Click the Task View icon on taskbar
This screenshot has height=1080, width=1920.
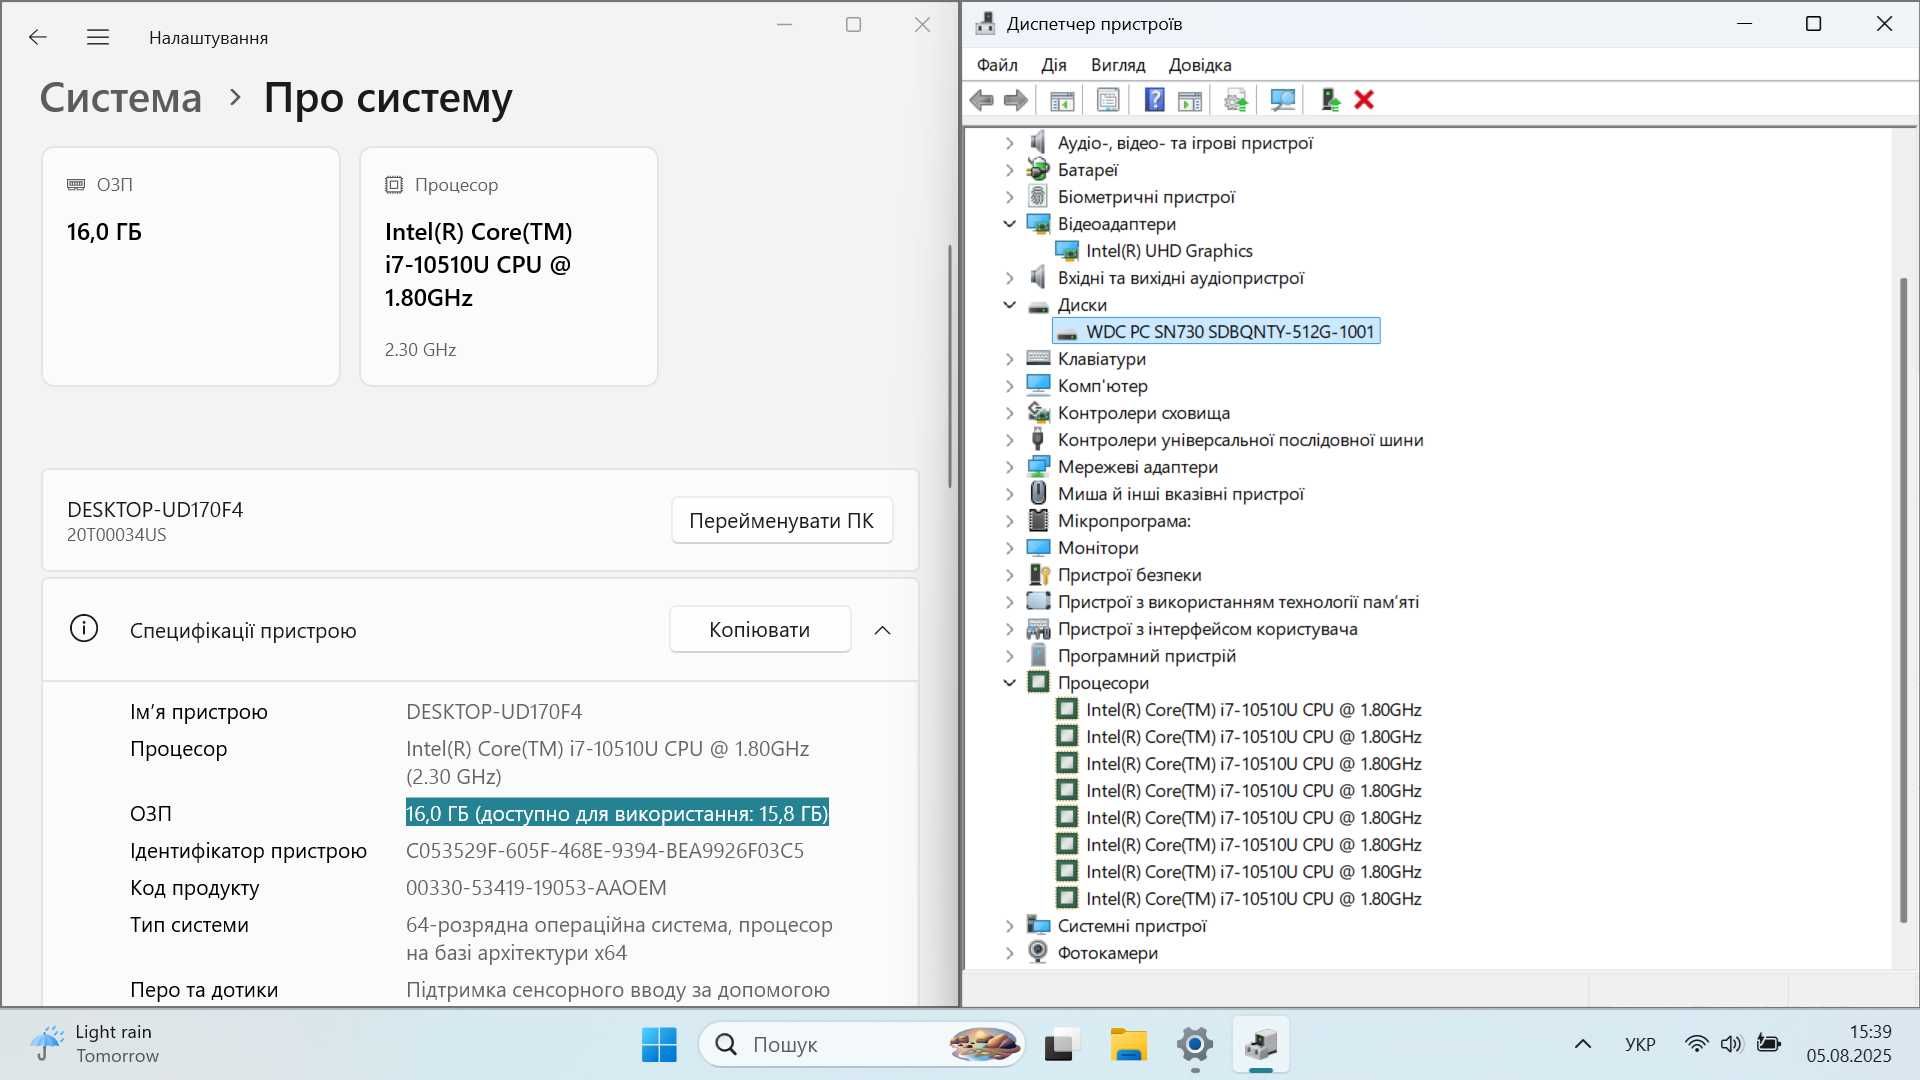(x=1062, y=1045)
